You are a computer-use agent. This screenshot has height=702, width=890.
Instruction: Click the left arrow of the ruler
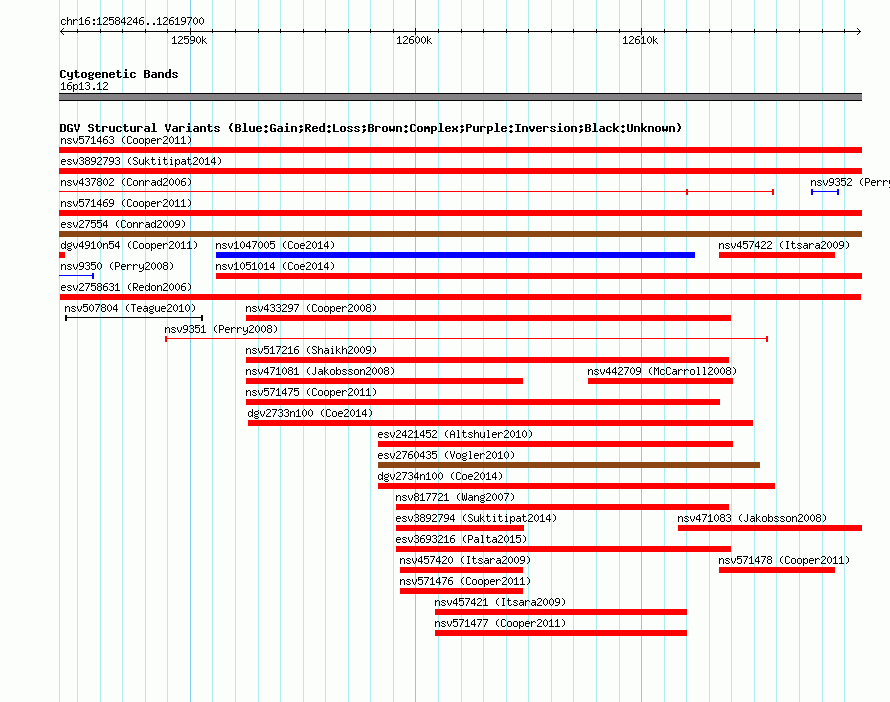(62, 31)
